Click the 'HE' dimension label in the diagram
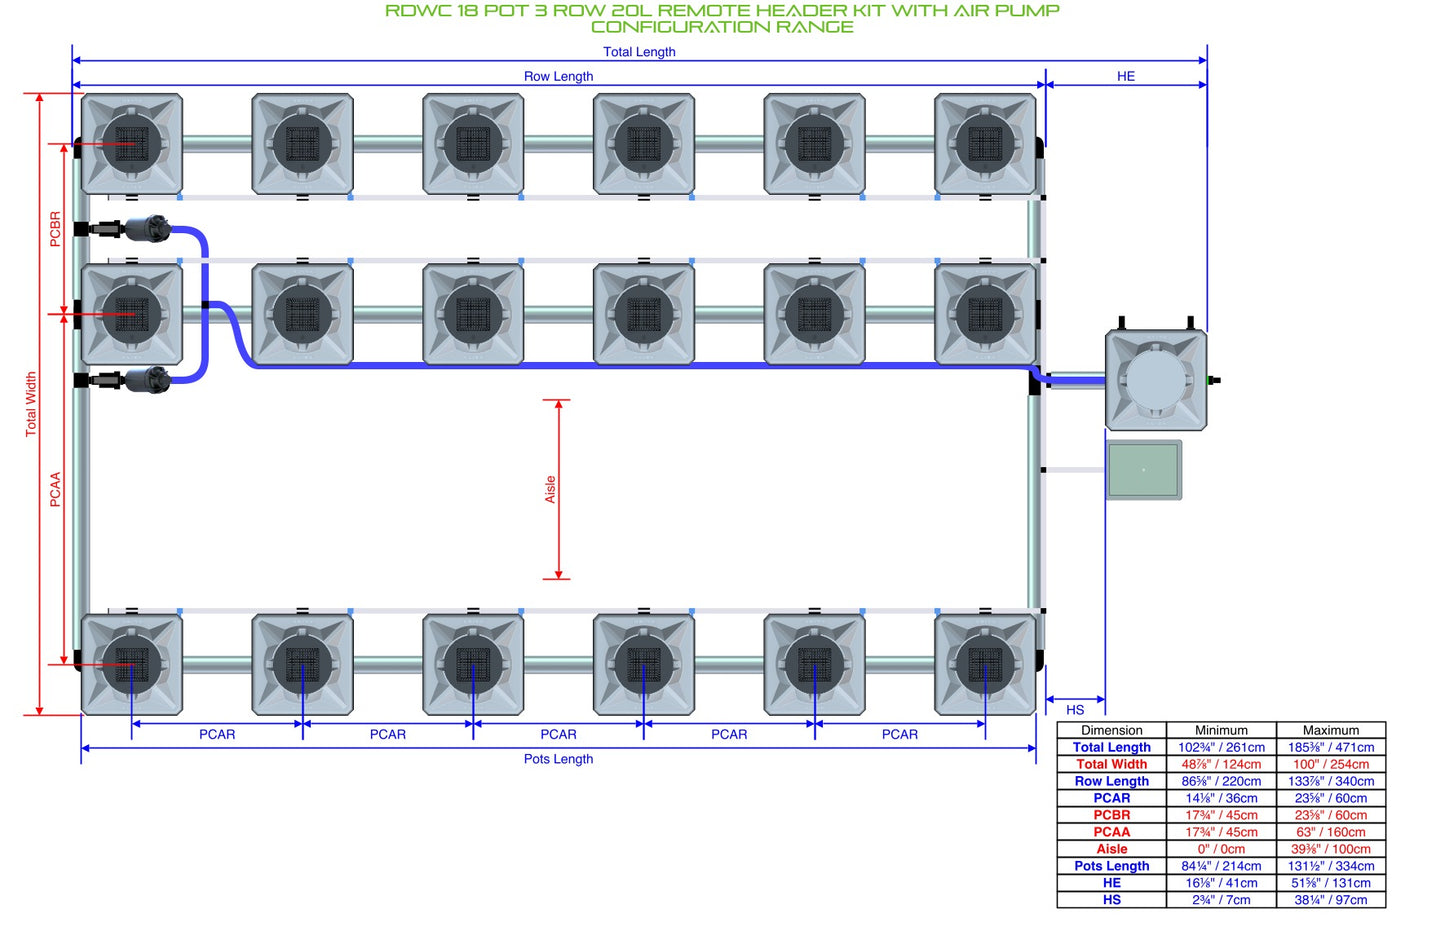This screenshot has width=1445, height=931. click(x=1126, y=76)
